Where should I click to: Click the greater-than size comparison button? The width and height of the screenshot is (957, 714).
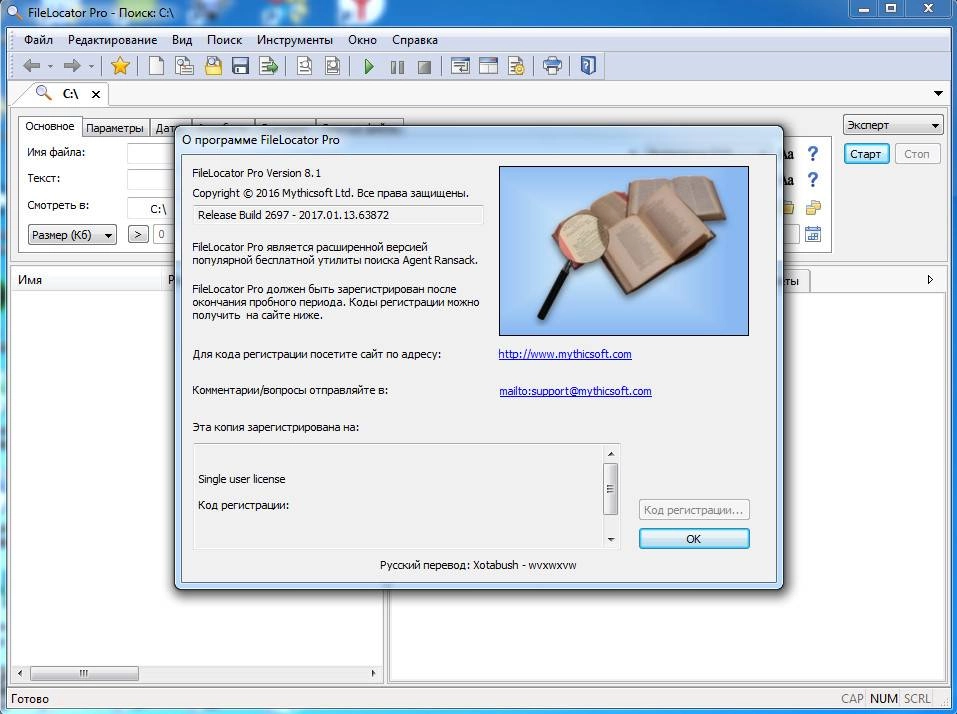(138, 234)
